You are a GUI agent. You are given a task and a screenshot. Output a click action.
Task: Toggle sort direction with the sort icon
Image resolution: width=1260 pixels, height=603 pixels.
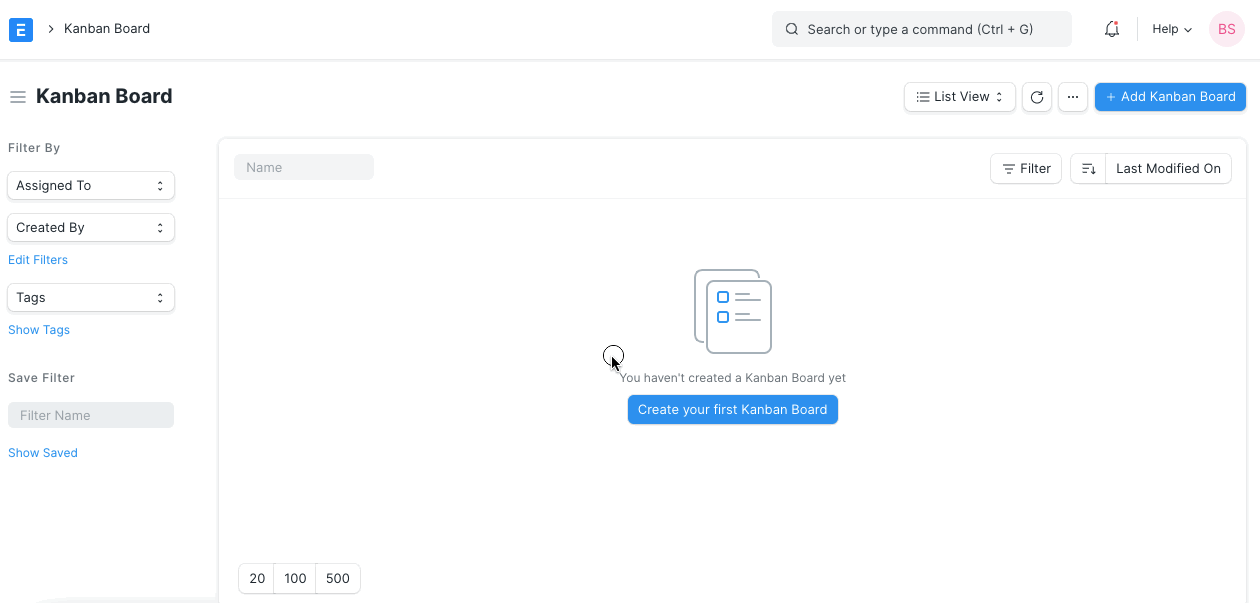coord(1088,168)
